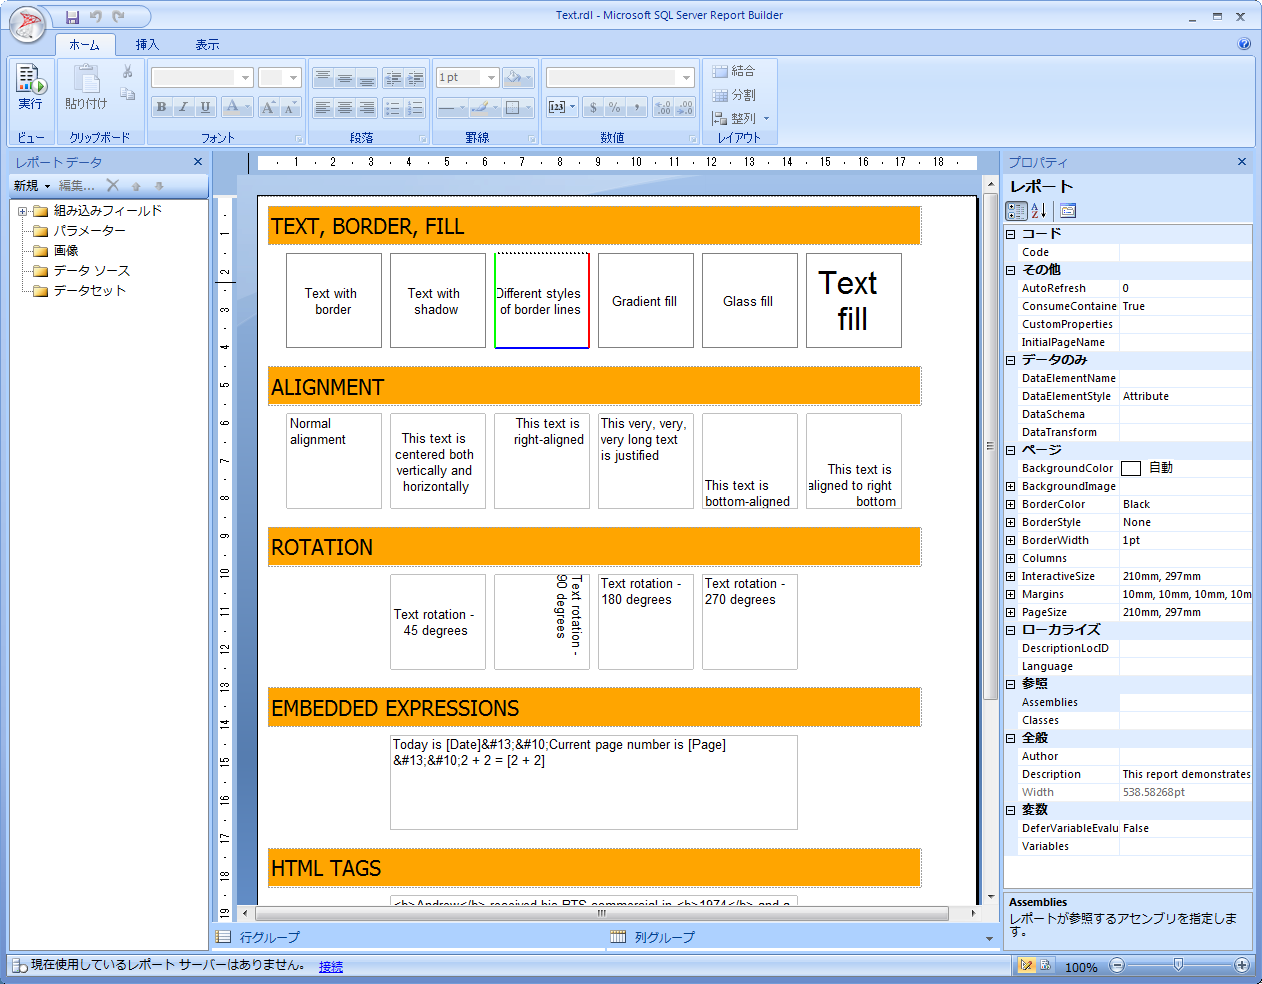Toggle categorized view in Properties panel

pos(1016,211)
